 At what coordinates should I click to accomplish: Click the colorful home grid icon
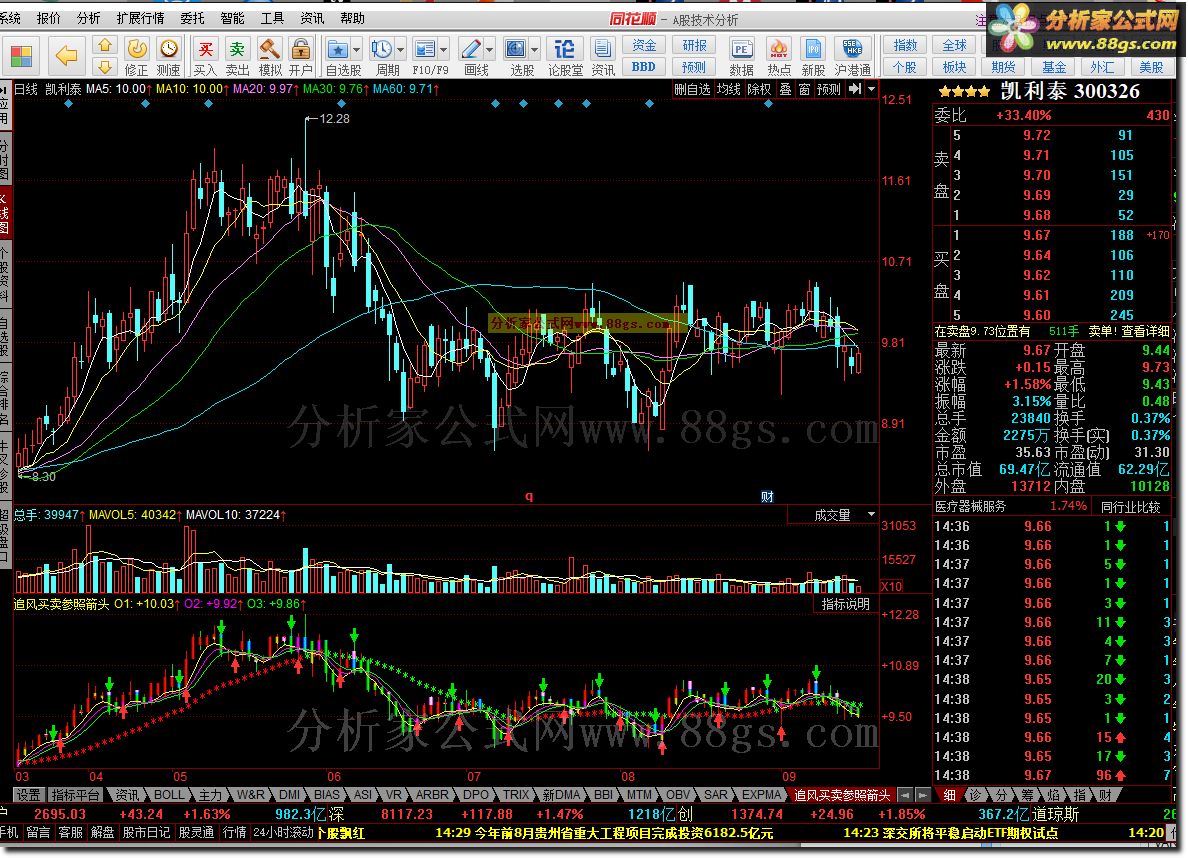21,56
